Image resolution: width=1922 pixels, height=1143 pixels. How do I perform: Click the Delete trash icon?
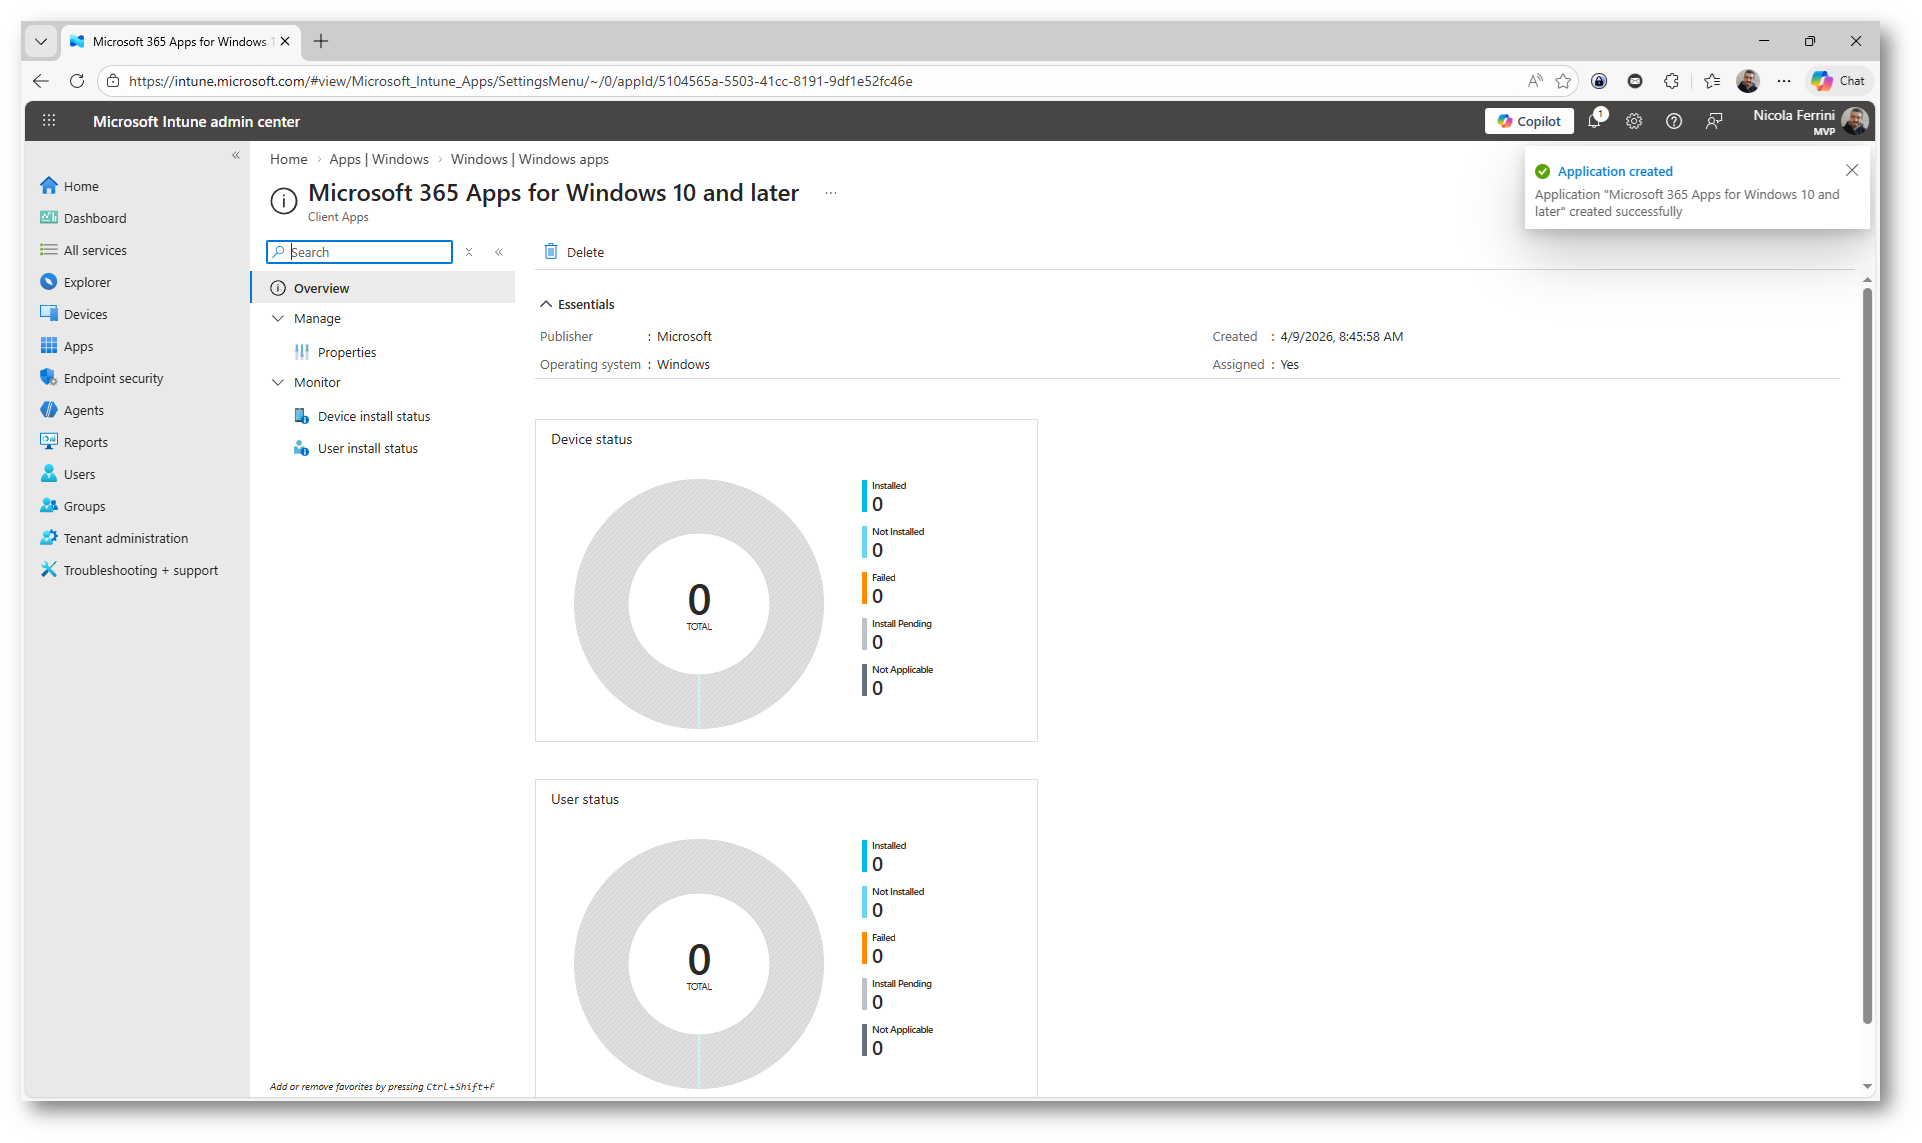551,252
